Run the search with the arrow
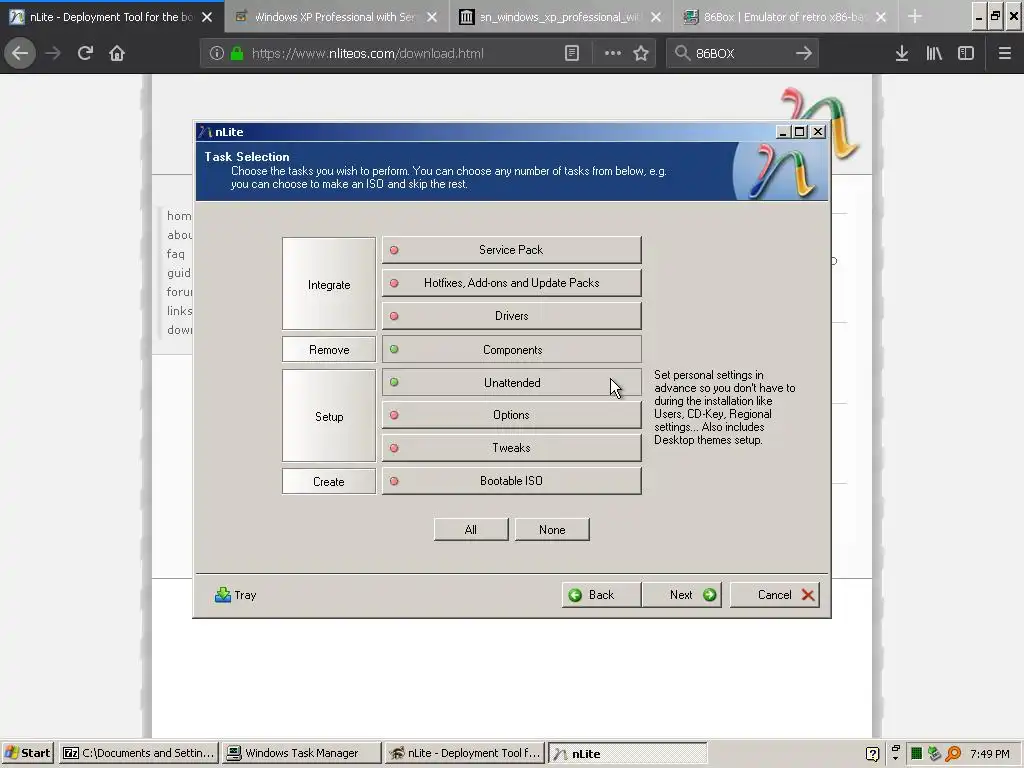The width and height of the screenshot is (1024, 768). click(x=804, y=53)
